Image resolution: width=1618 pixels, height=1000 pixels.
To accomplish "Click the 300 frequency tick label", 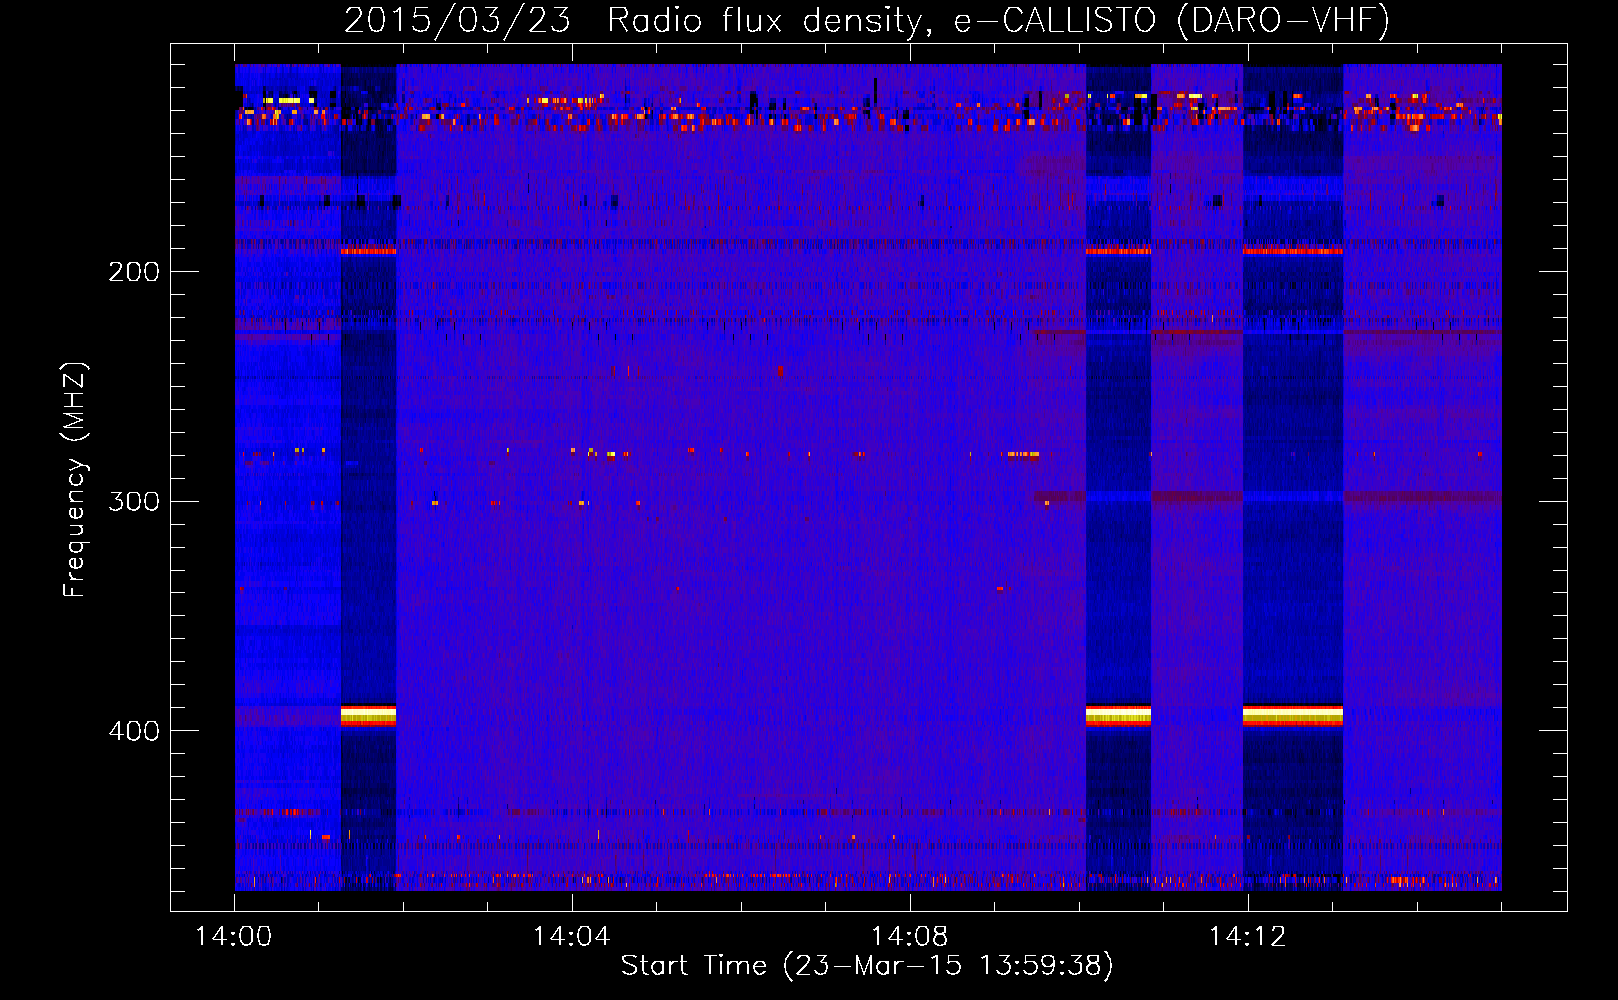I will click(134, 501).
